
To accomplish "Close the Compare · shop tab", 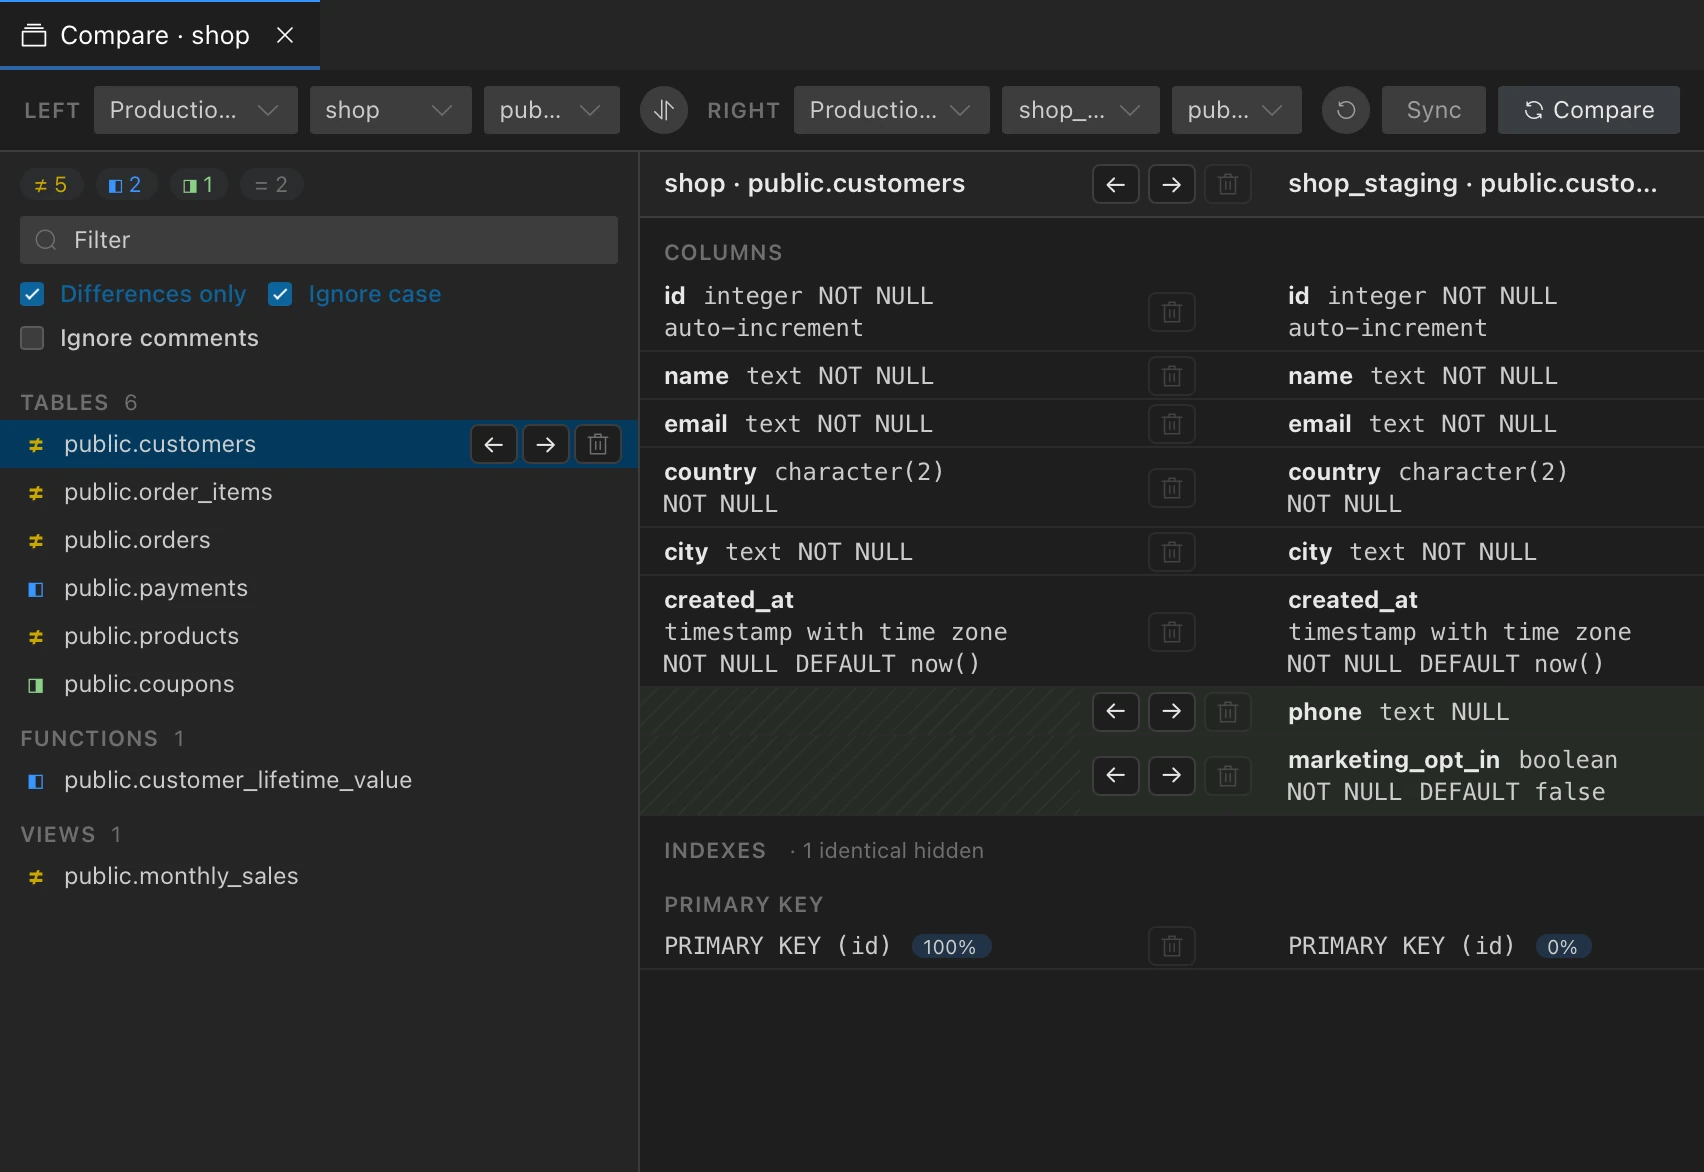I will click(x=285, y=36).
